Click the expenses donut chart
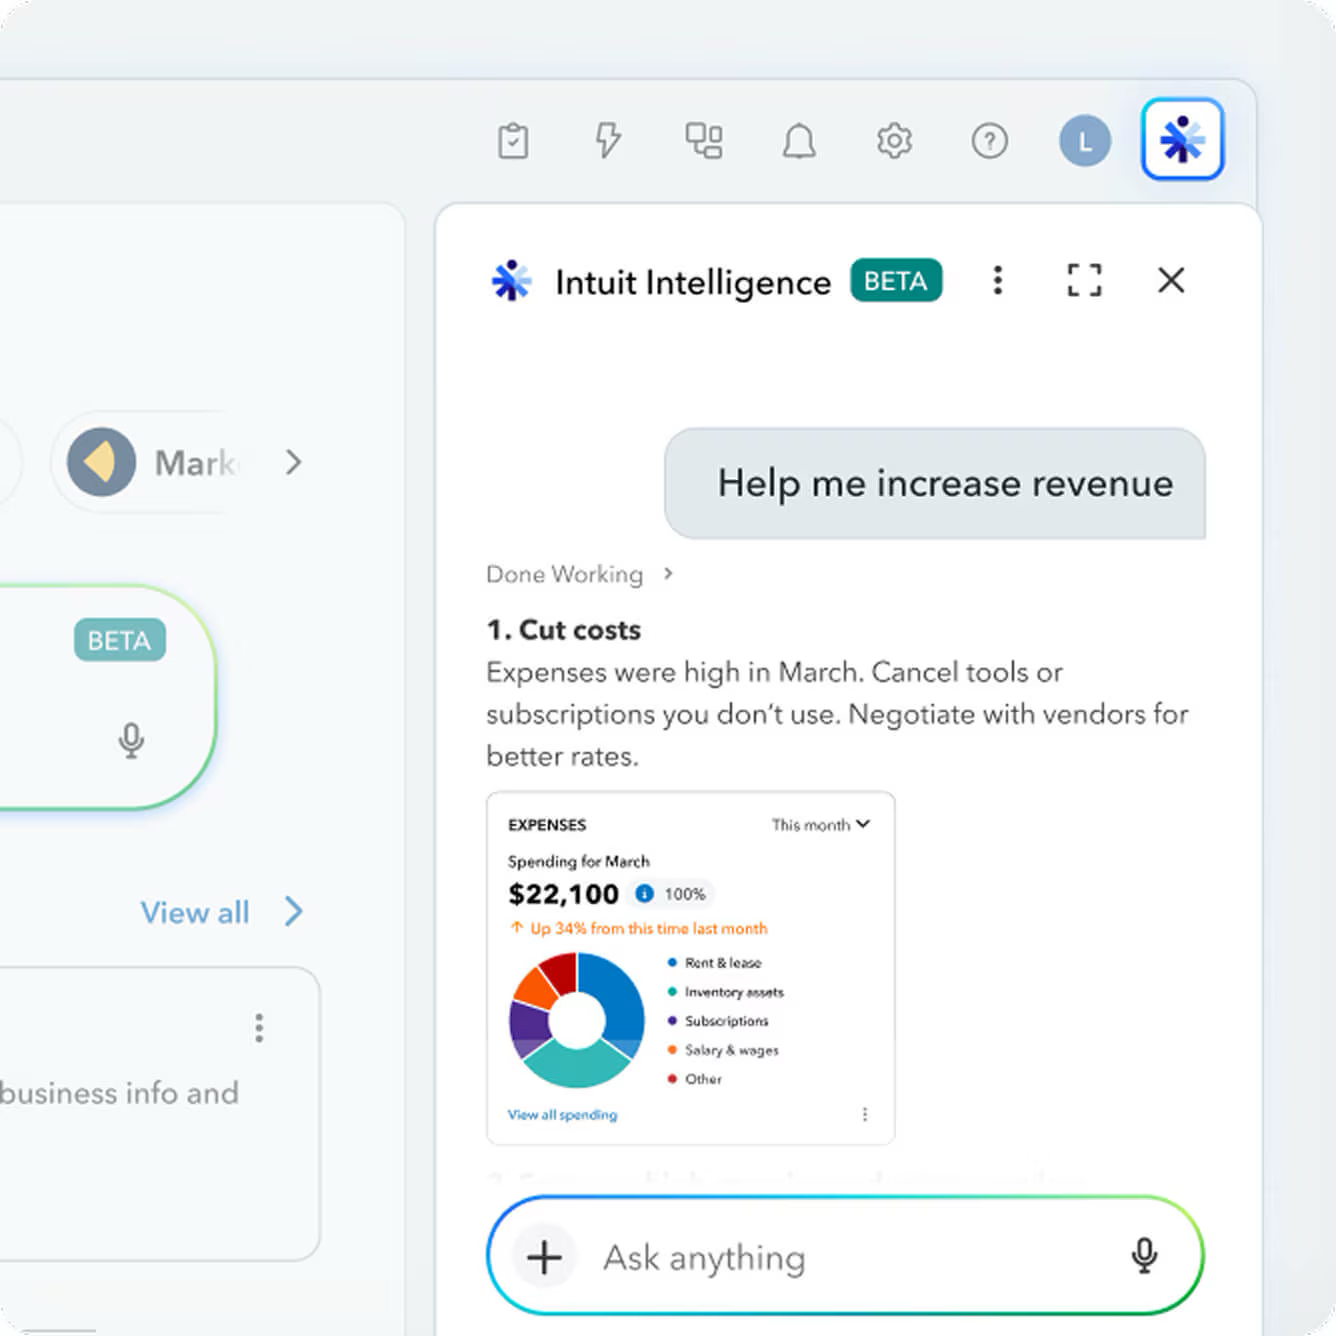The height and width of the screenshot is (1336, 1336). (577, 1020)
